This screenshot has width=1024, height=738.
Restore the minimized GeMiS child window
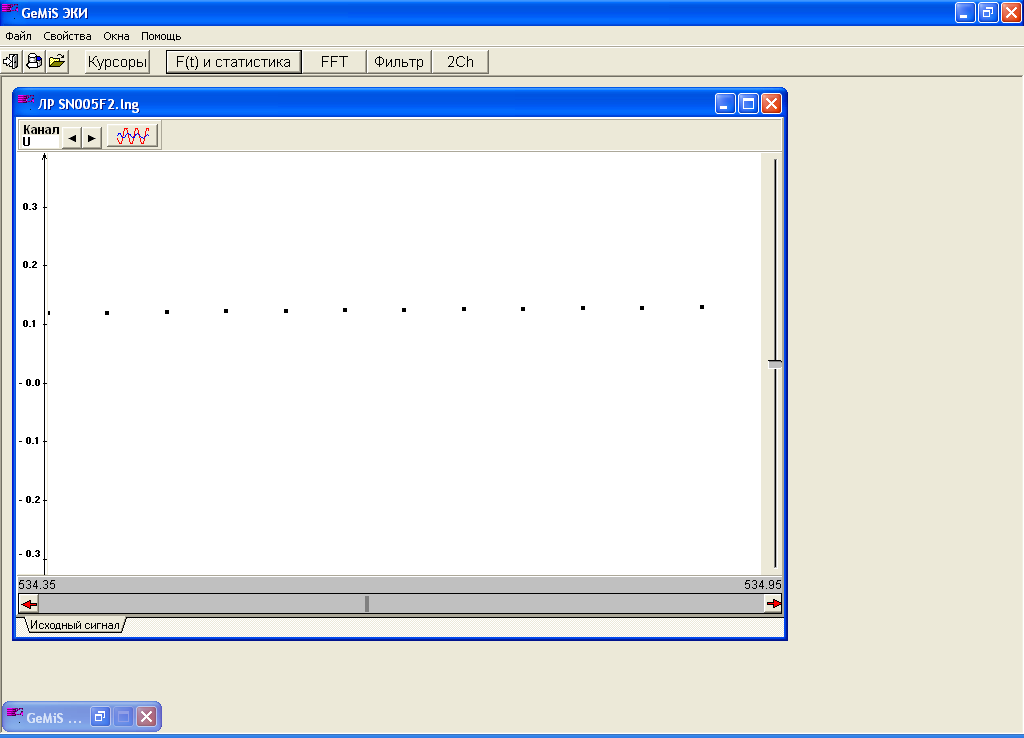point(100,716)
